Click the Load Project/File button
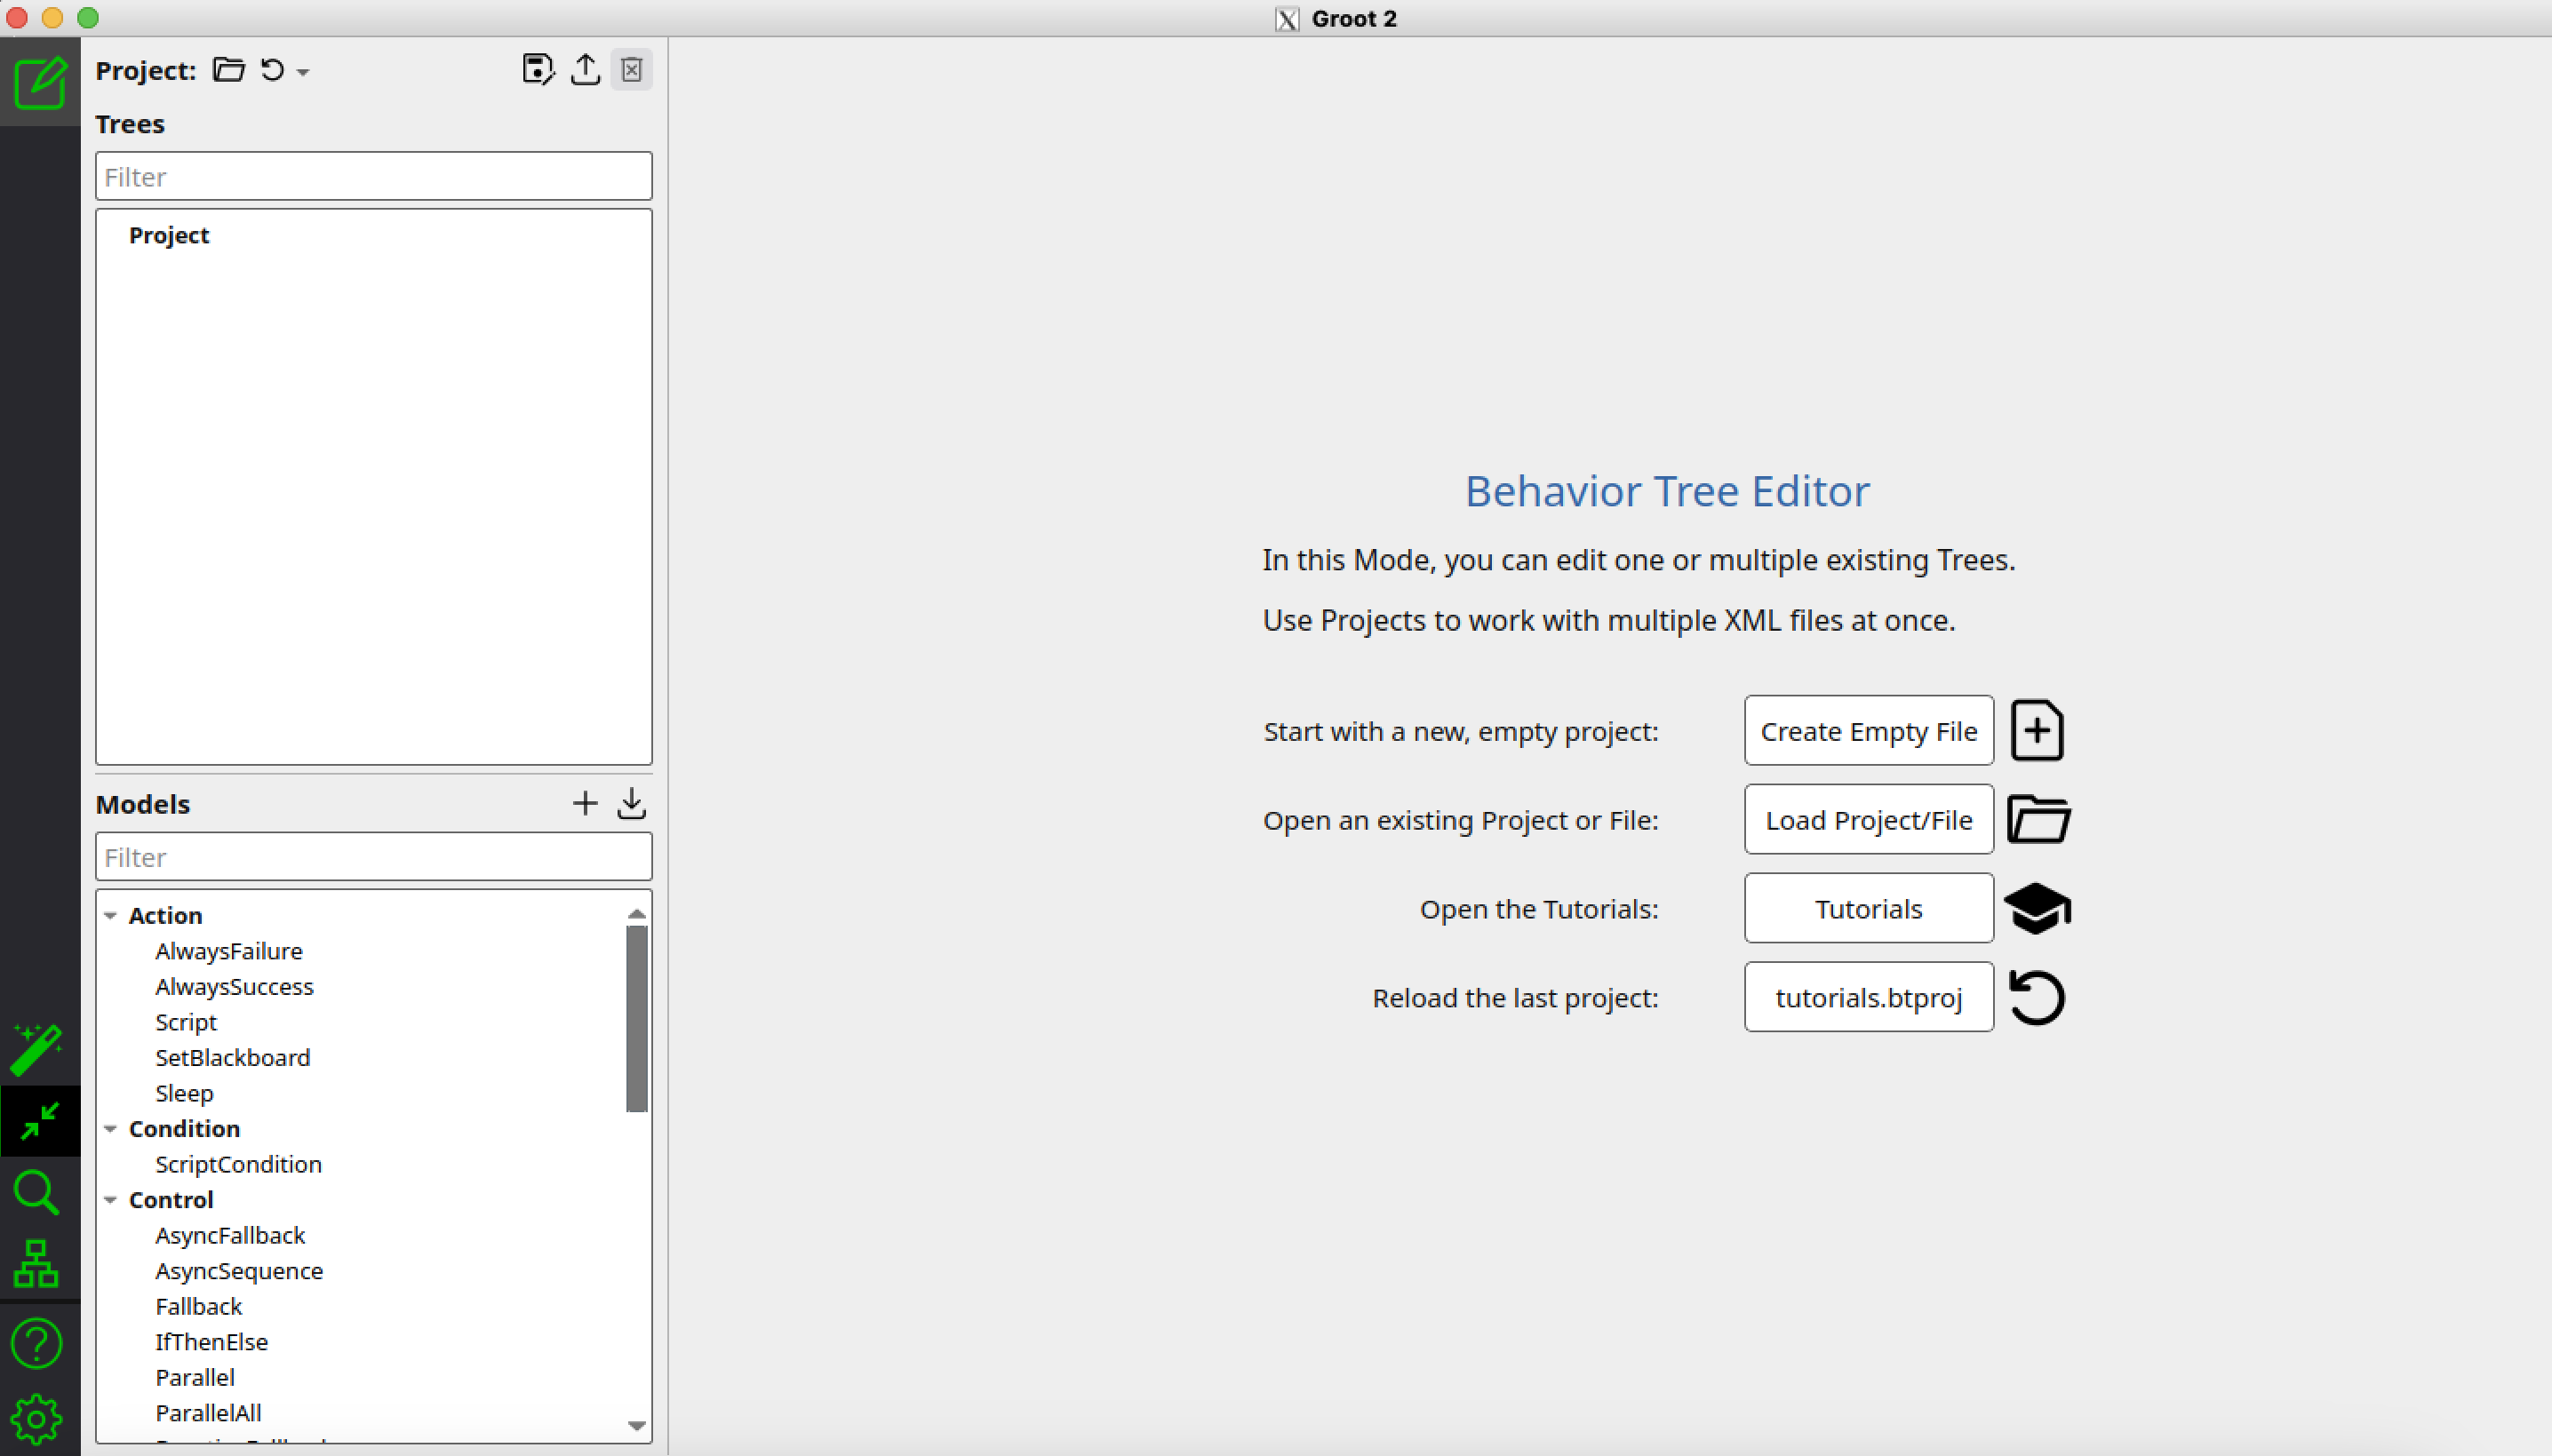2552x1456 pixels. tap(1869, 820)
